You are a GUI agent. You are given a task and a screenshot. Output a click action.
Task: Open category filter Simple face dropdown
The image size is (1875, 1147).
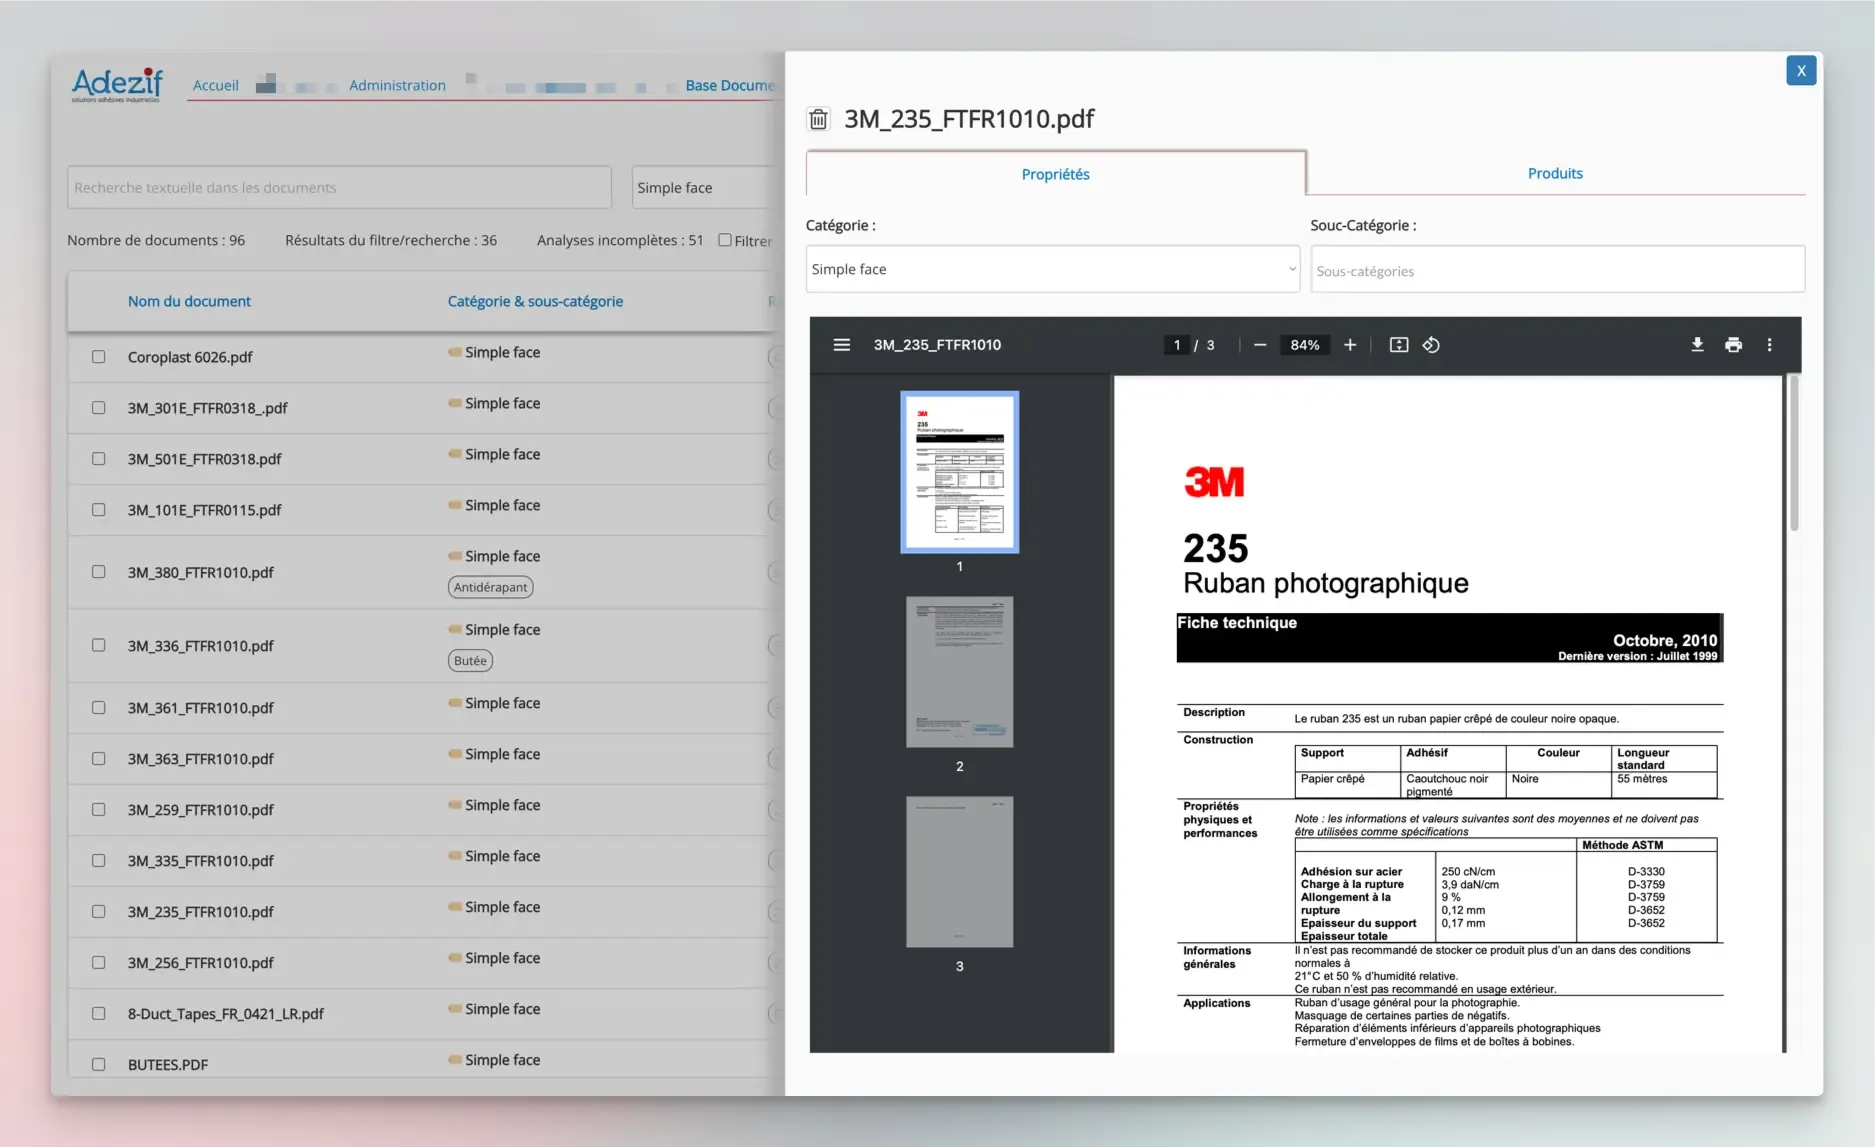point(707,188)
